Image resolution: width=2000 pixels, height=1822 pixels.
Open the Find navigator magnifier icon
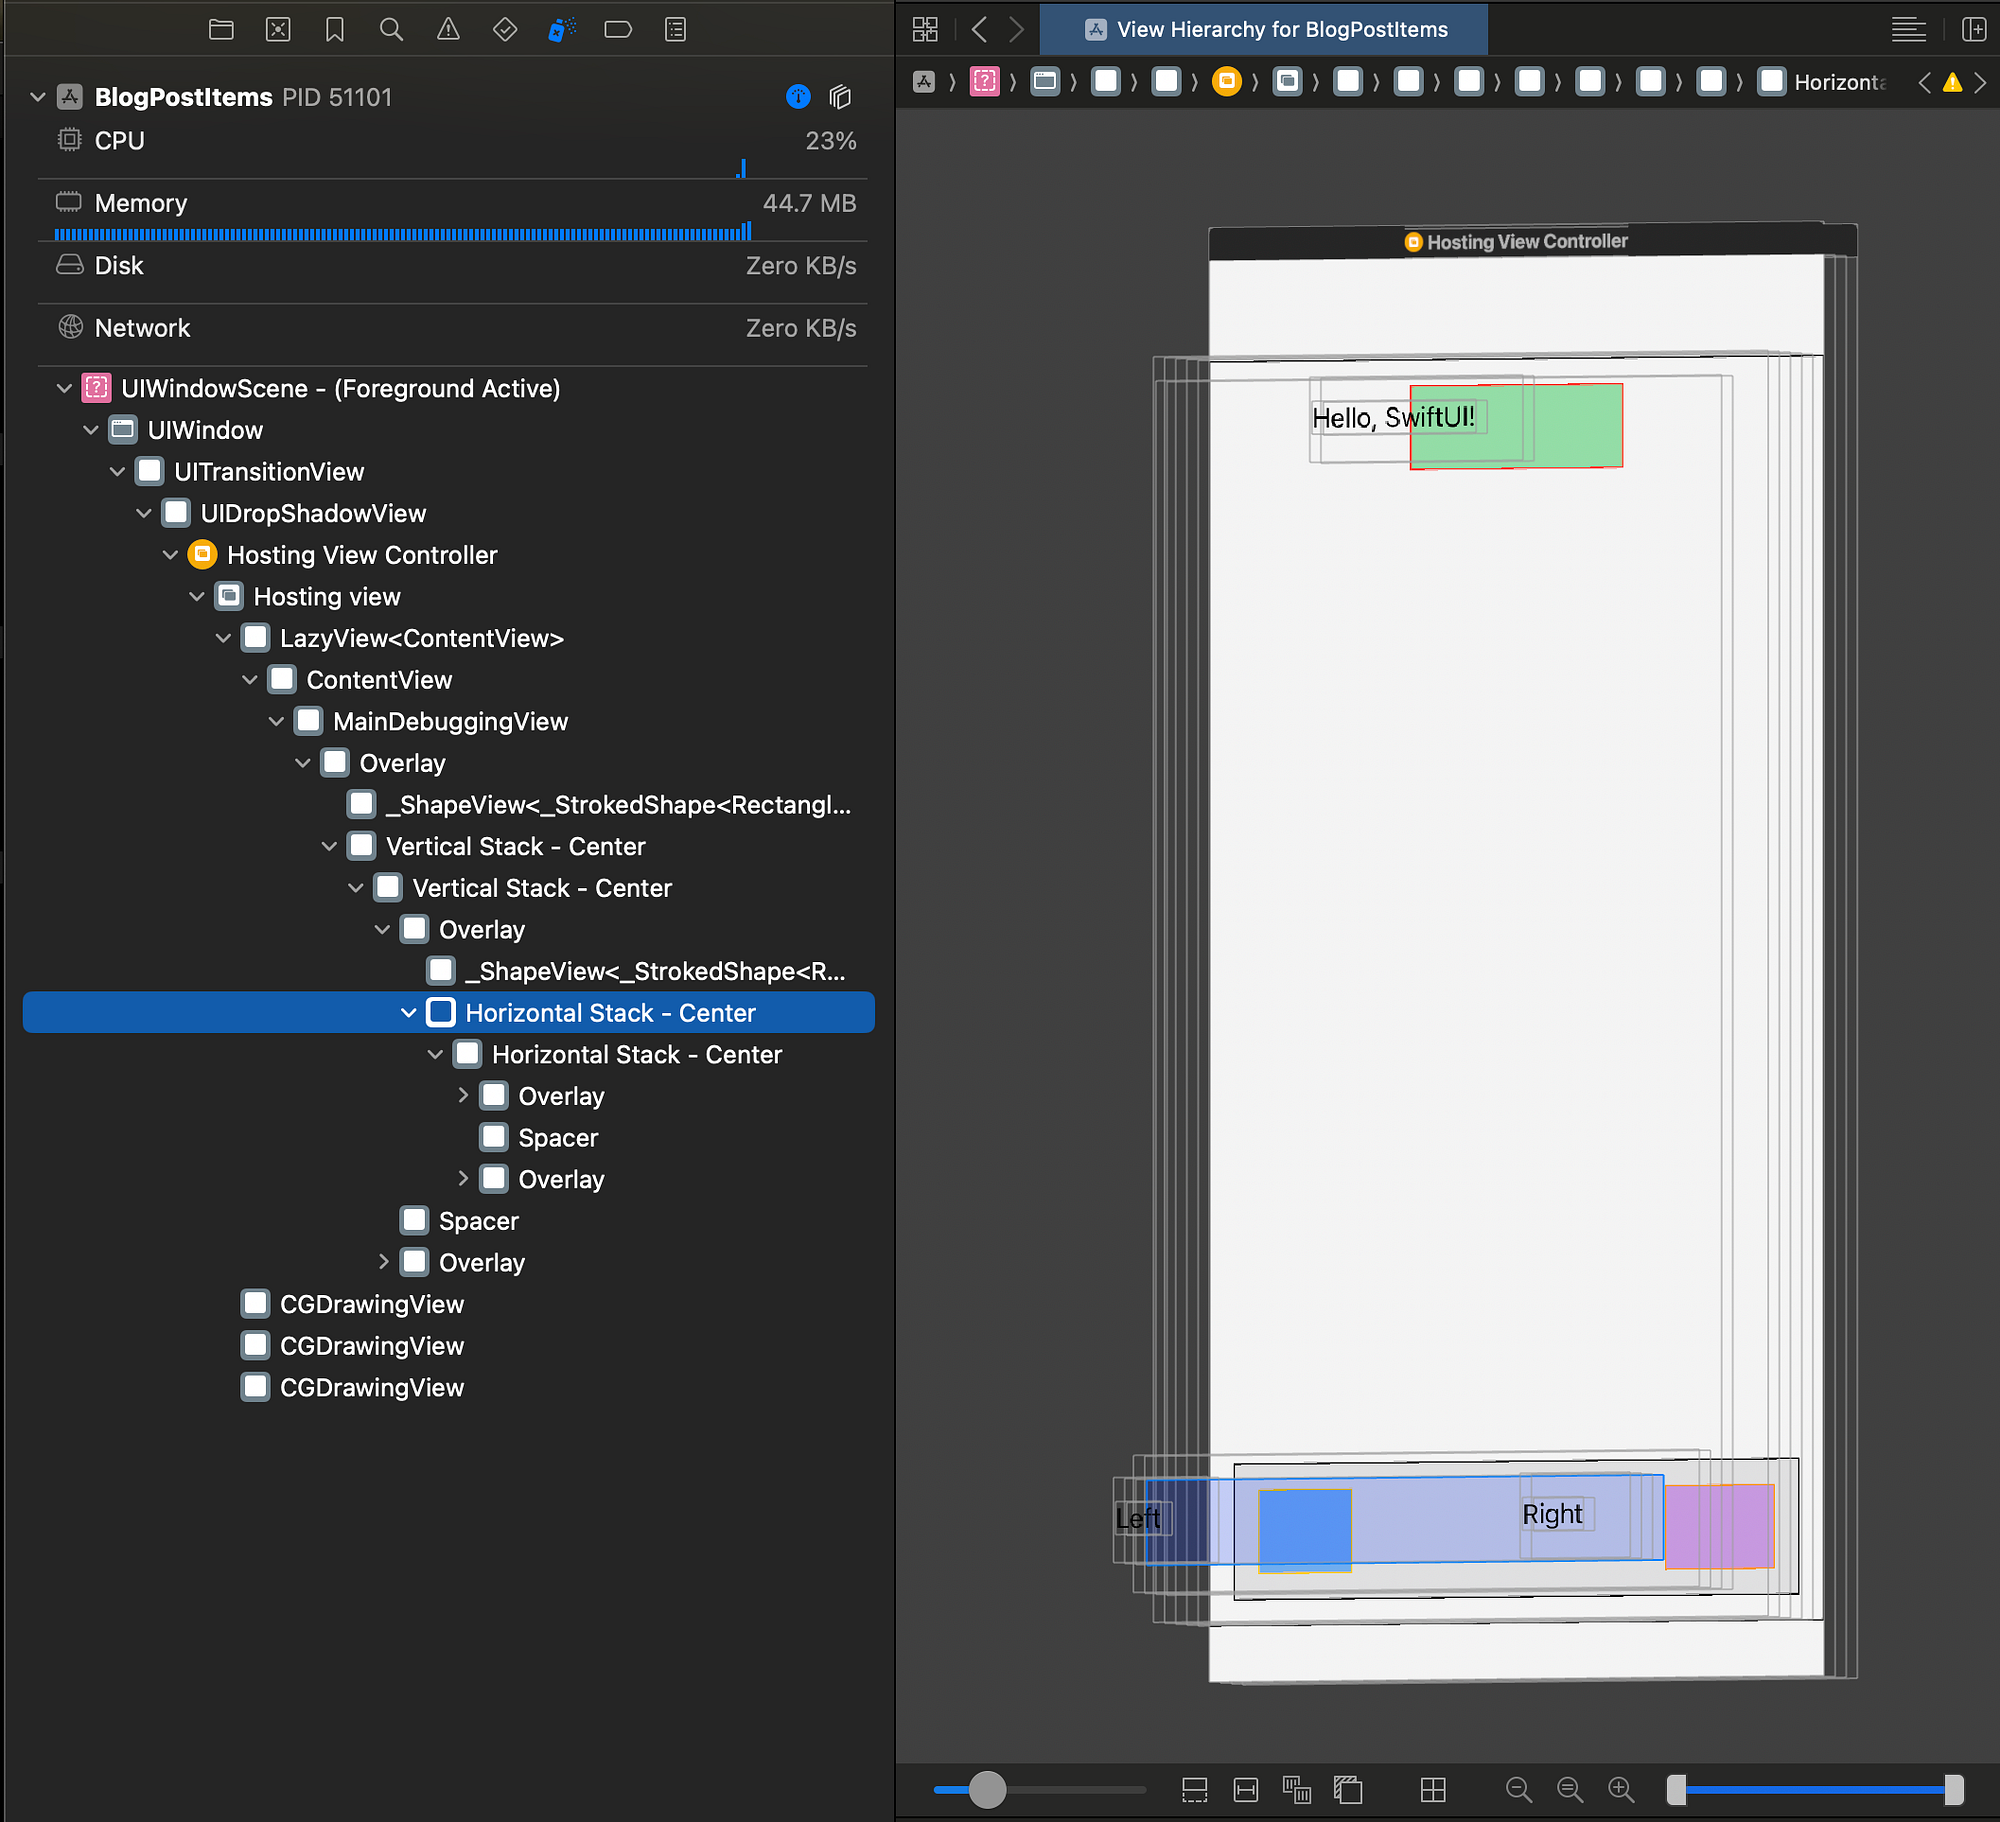pyautogui.click(x=391, y=30)
